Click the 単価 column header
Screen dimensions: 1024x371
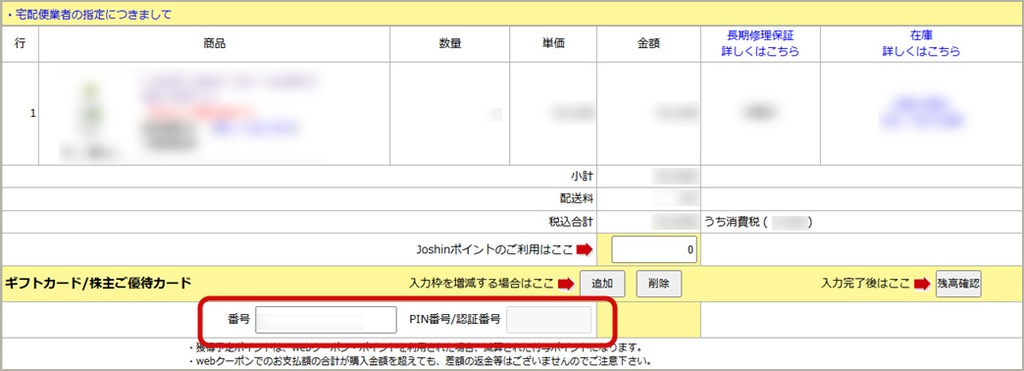coord(553,44)
